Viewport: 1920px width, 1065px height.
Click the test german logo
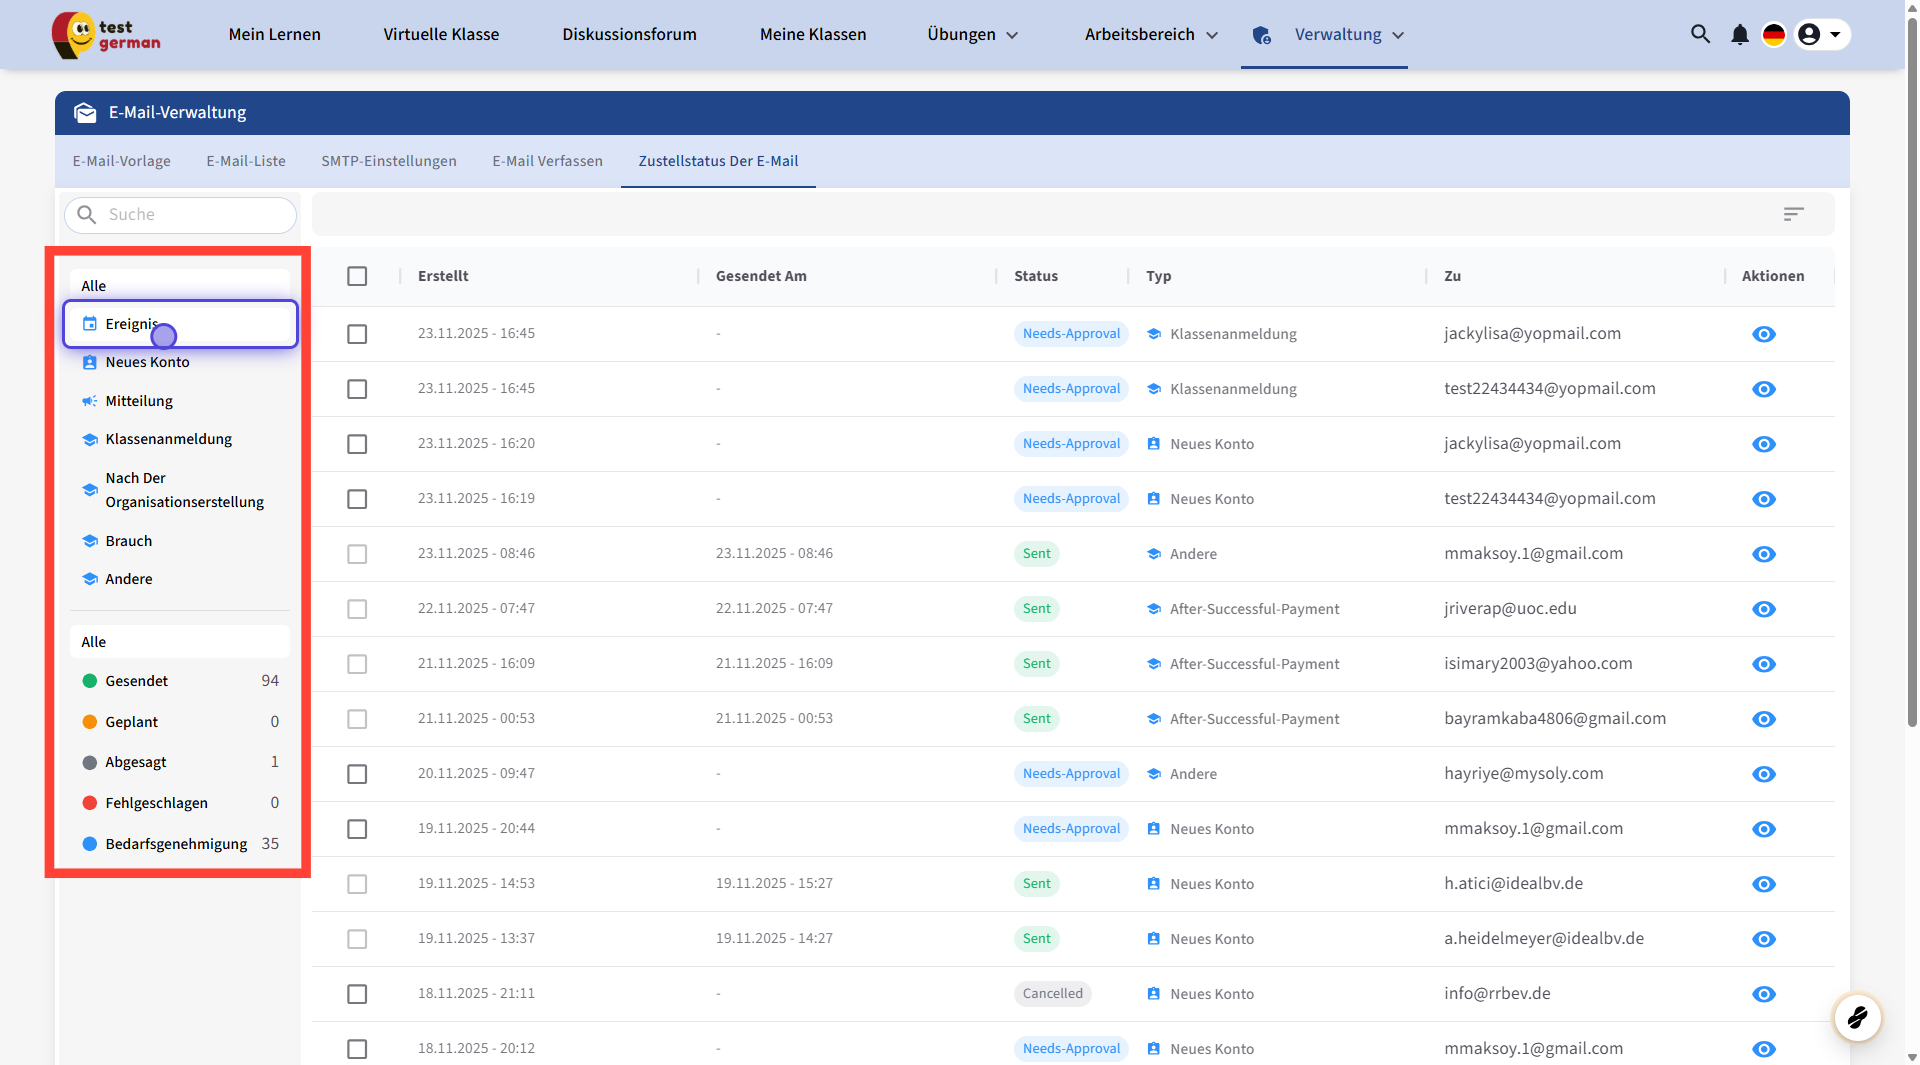107,35
